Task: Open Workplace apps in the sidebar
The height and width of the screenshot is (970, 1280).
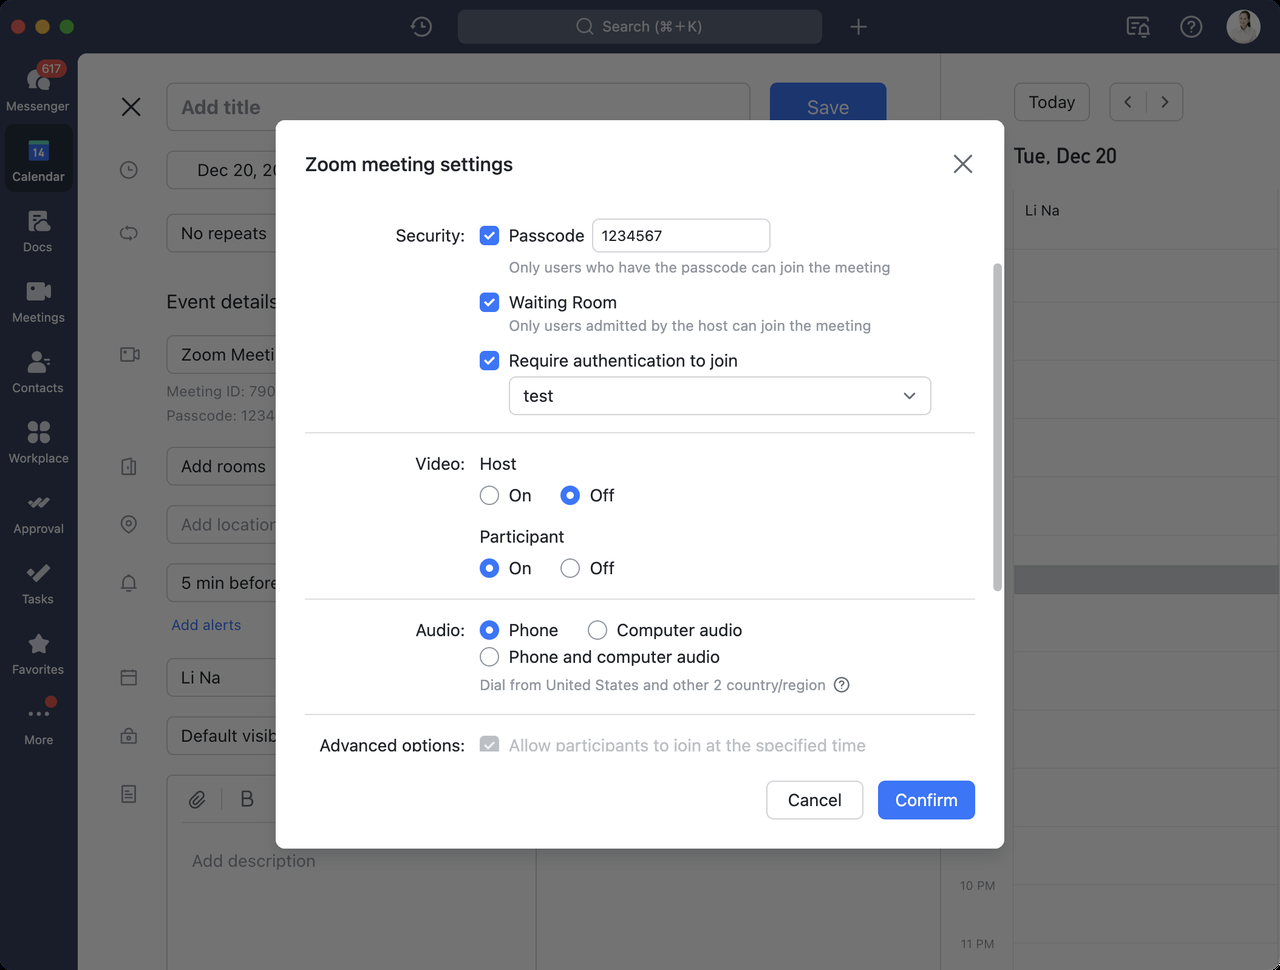Action: [x=38, y=441]
